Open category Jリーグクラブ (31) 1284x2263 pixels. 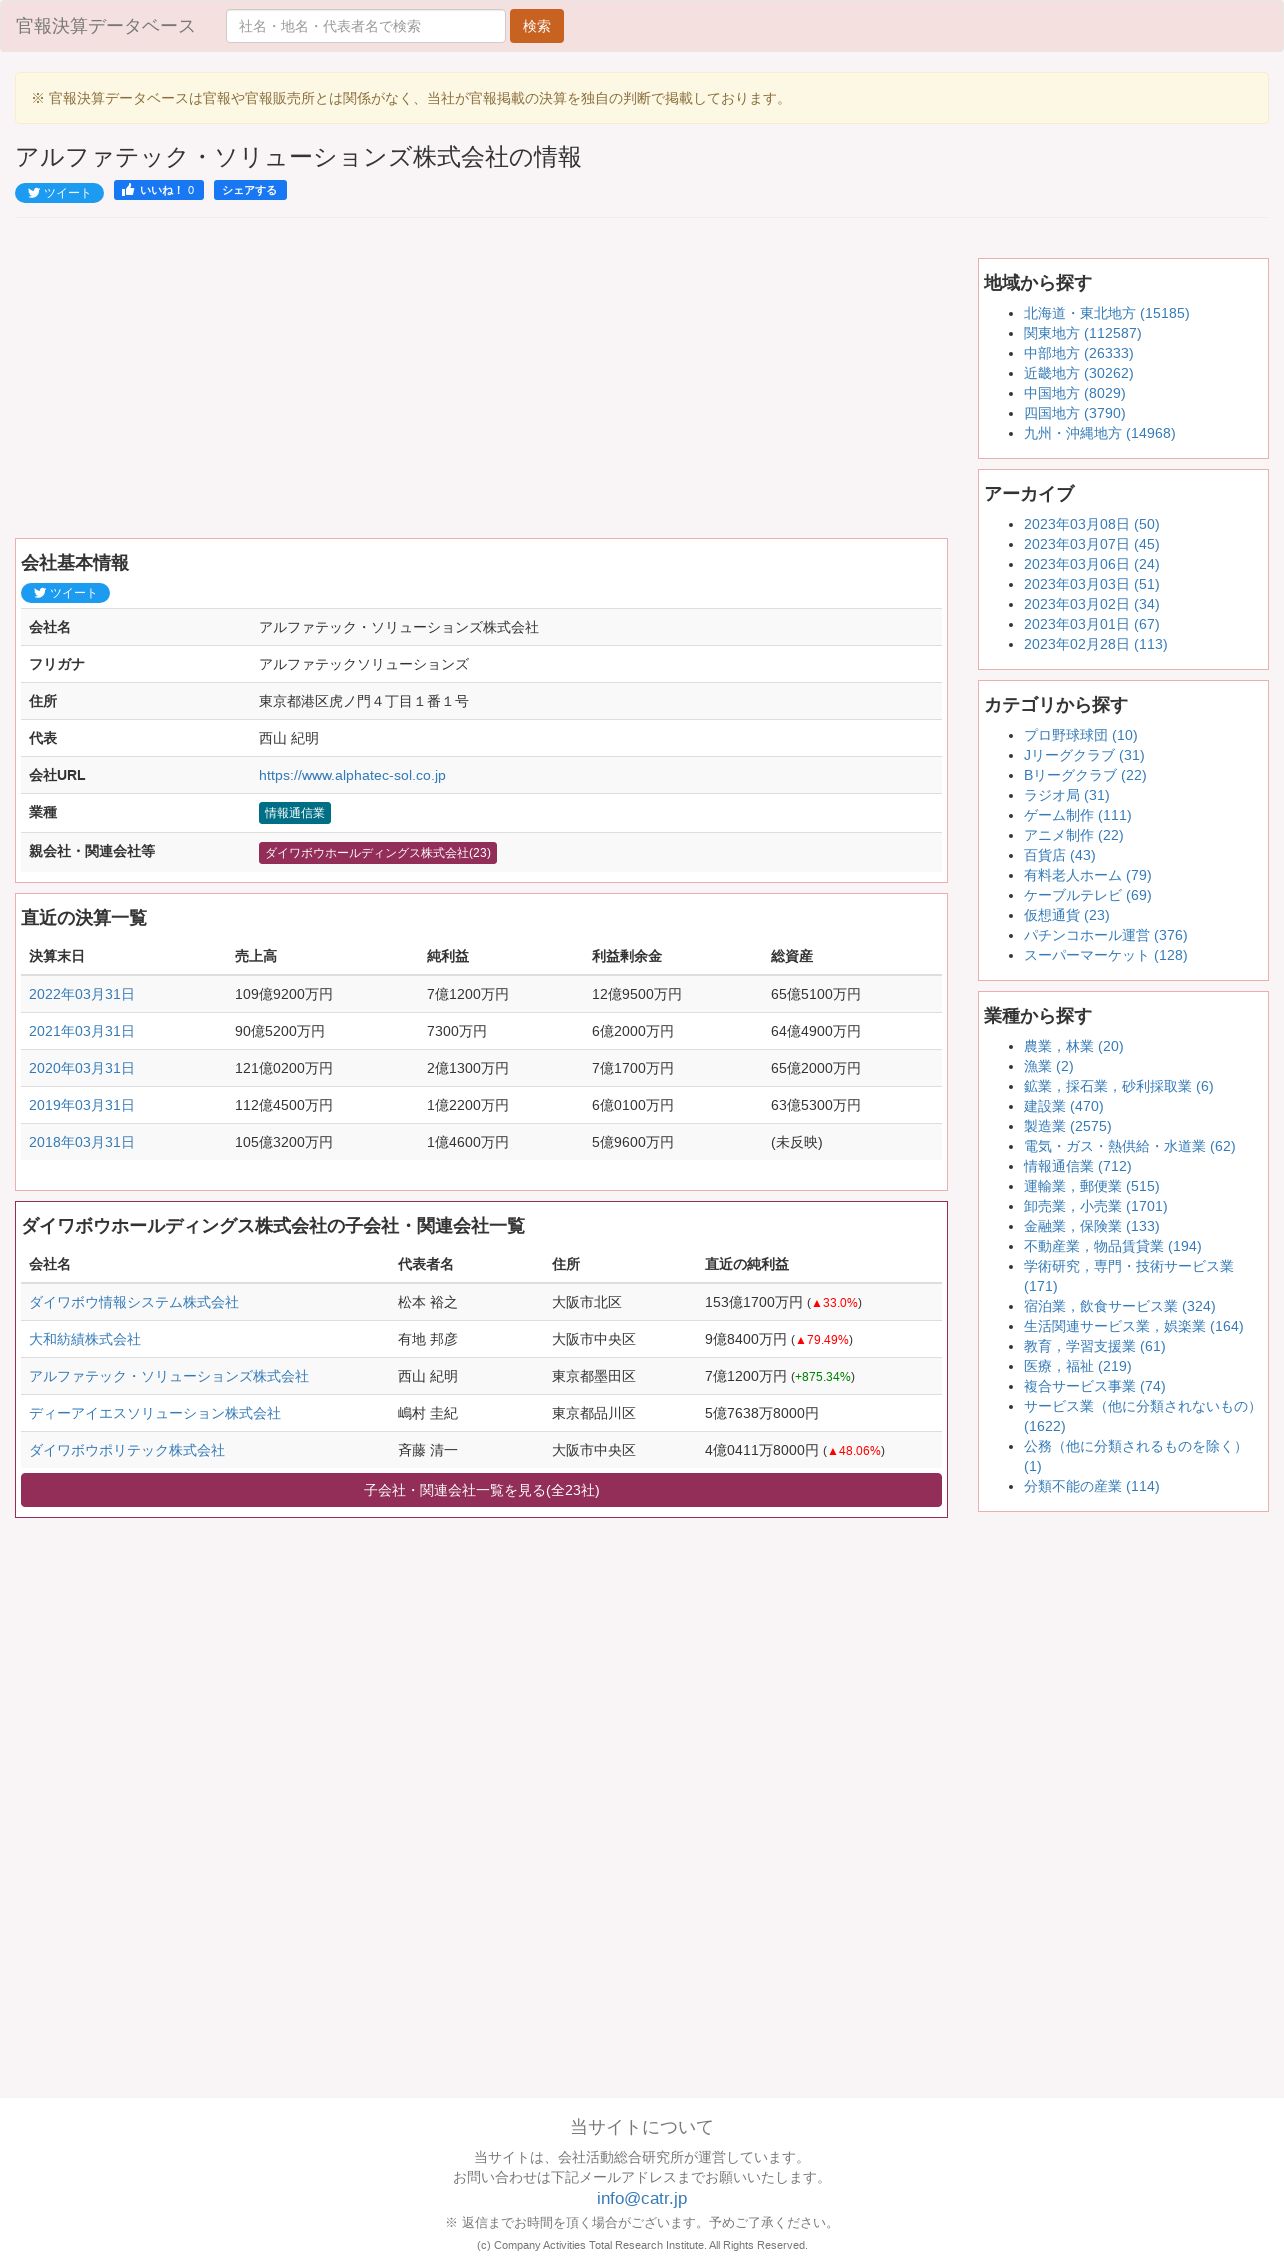pos(1084,755)
